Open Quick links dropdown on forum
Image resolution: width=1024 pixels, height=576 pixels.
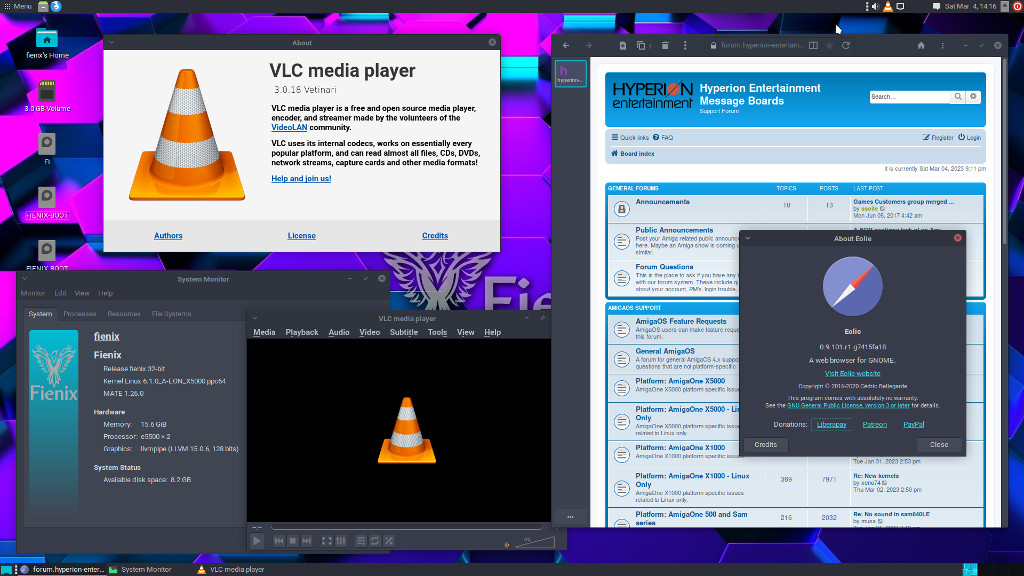(630, 138)
